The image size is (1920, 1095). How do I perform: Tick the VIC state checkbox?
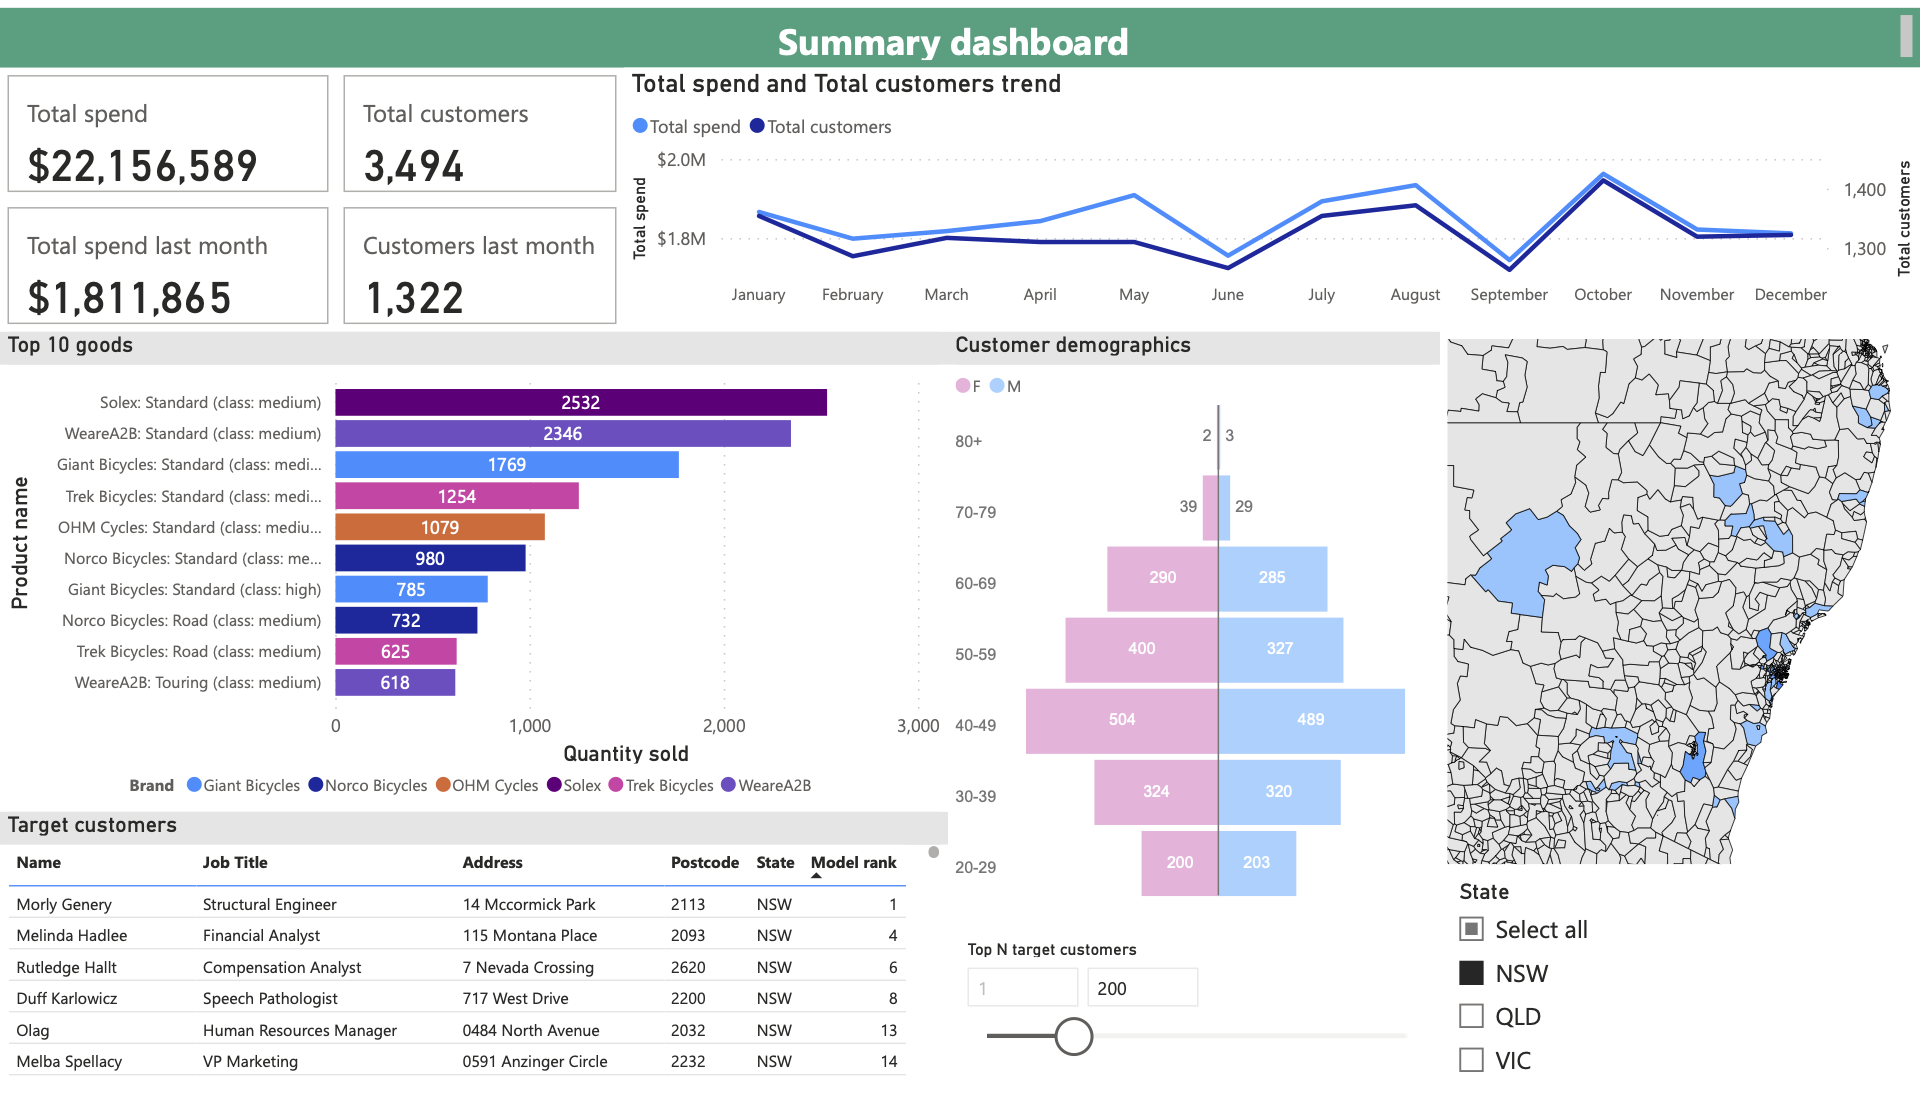tap(1471, 1060)
